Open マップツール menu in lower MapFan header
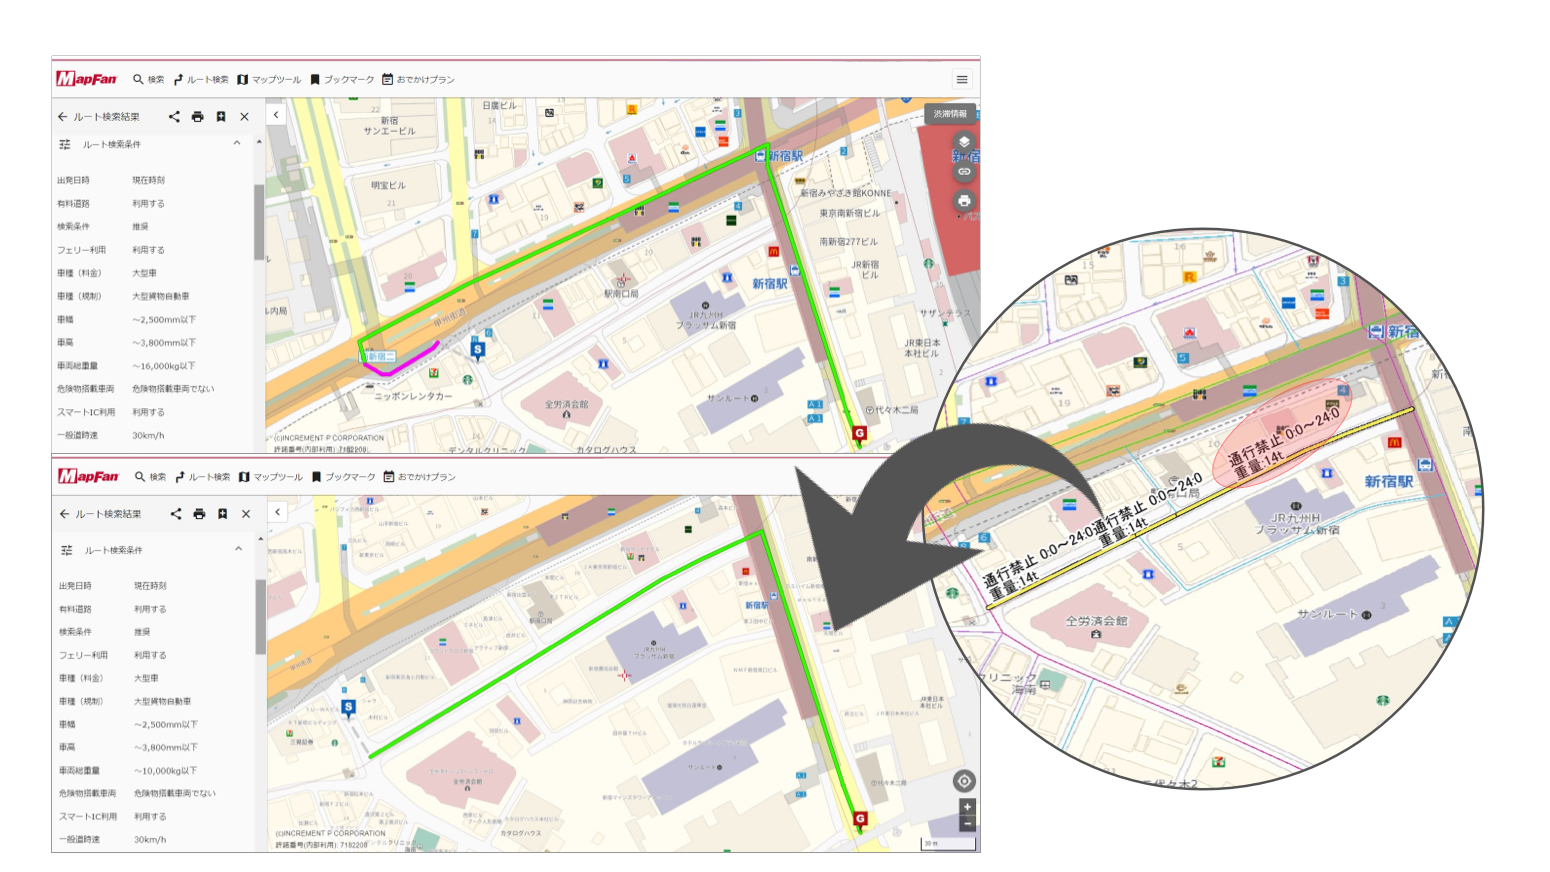This screenshot has height=872, width=1550. point(270,477)
